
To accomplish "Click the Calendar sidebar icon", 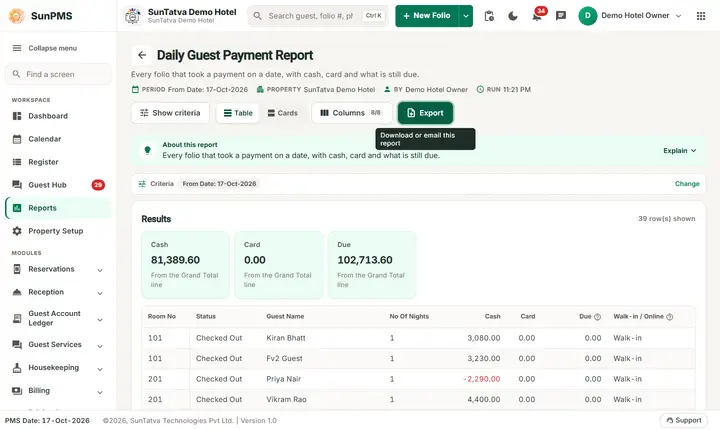I will click(17, 139).
